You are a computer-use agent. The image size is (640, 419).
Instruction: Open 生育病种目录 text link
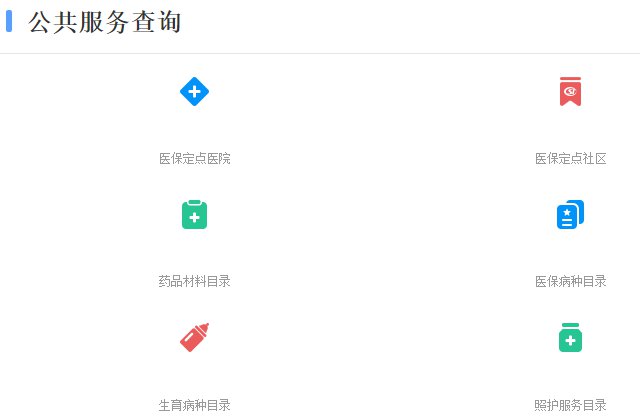tap(195, 405)
